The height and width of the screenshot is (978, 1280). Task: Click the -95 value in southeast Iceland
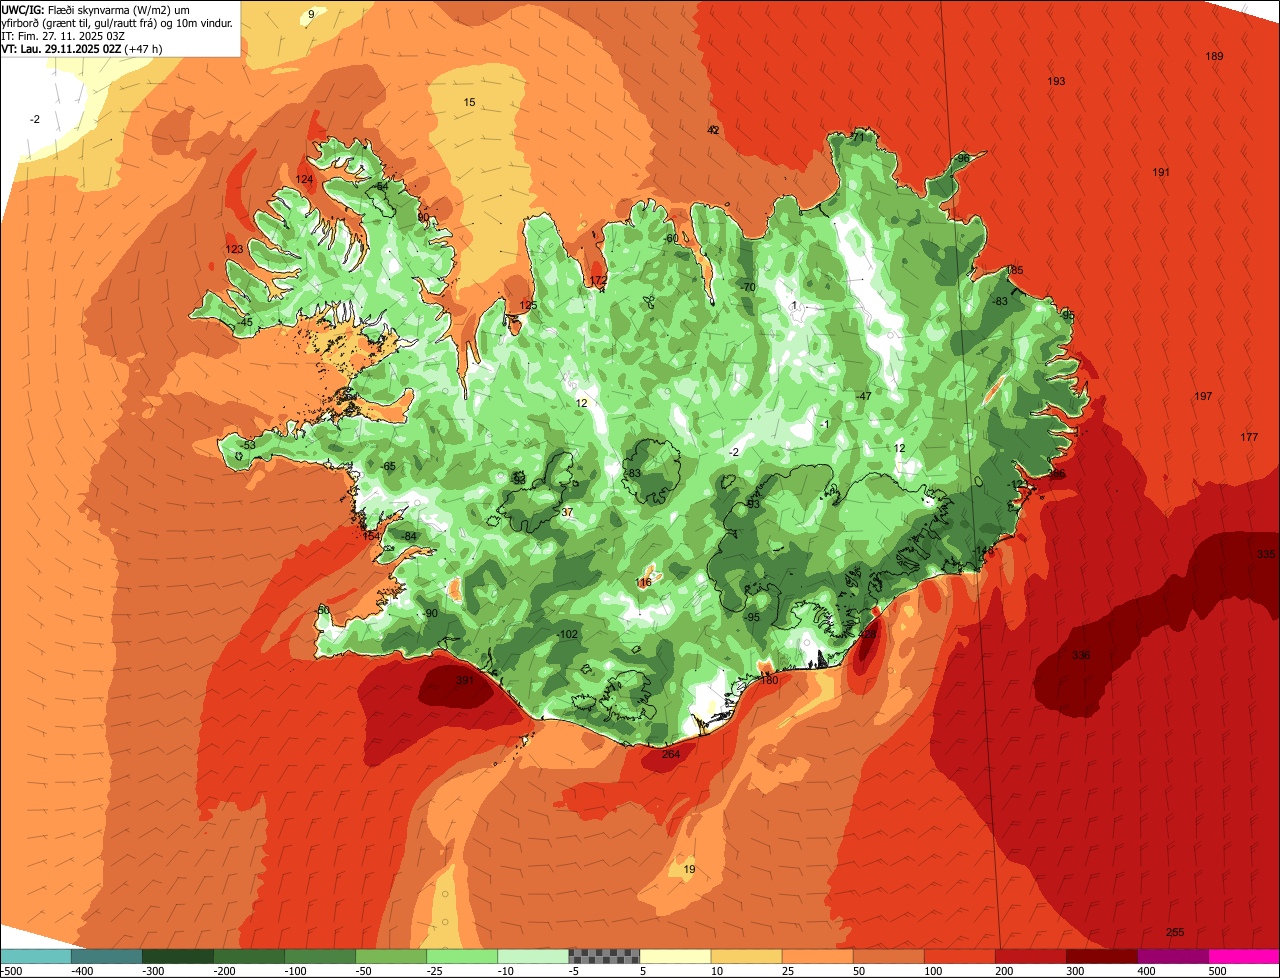click(752, 617)
